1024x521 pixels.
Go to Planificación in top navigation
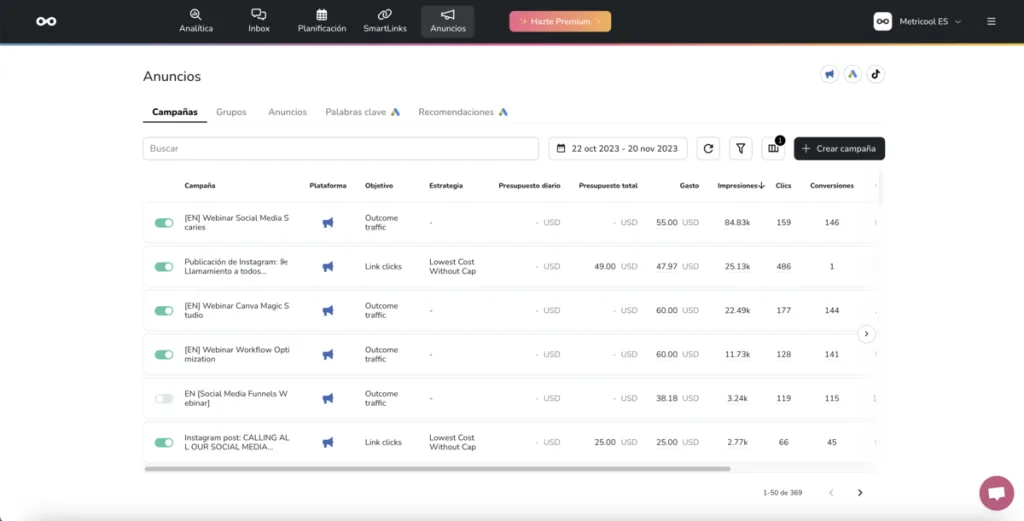pyautogui.click(x=322, y=22)
